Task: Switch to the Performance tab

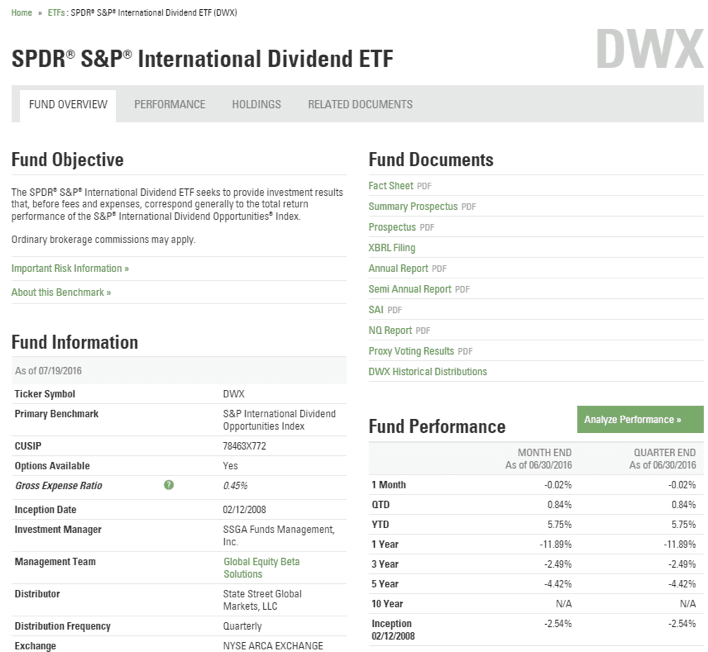Action: (x=170, y=105)
